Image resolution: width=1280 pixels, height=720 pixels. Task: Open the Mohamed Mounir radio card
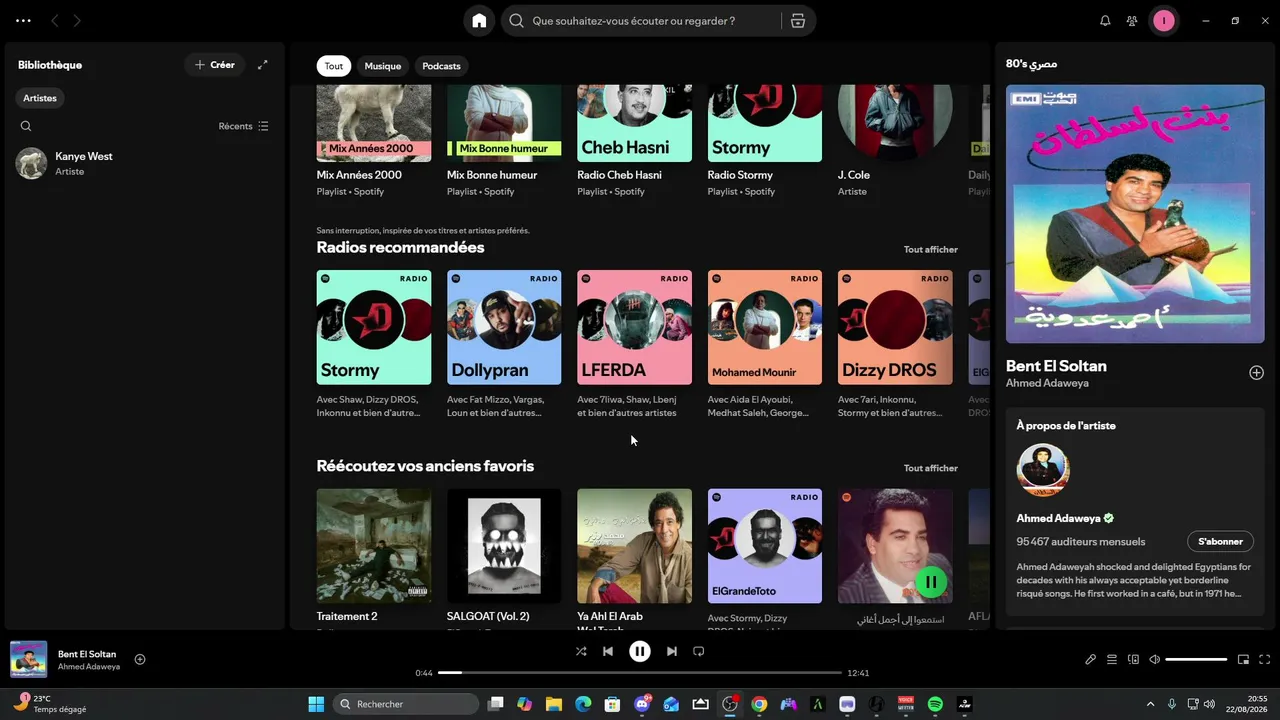[765, 327]
